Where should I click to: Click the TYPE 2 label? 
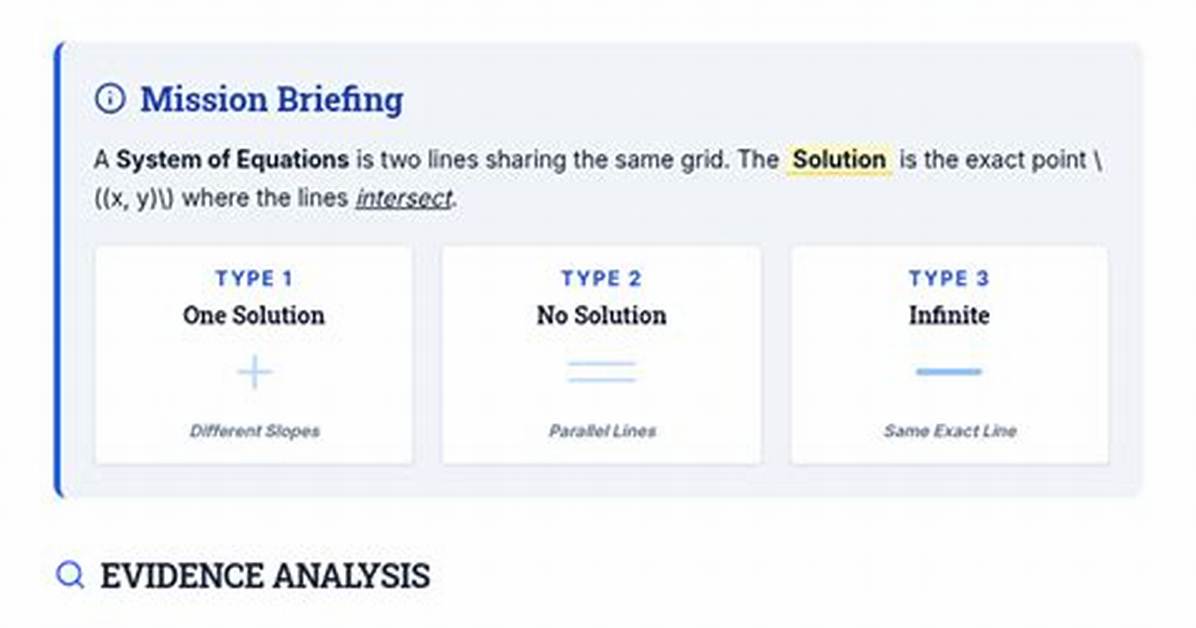(602, 279)
